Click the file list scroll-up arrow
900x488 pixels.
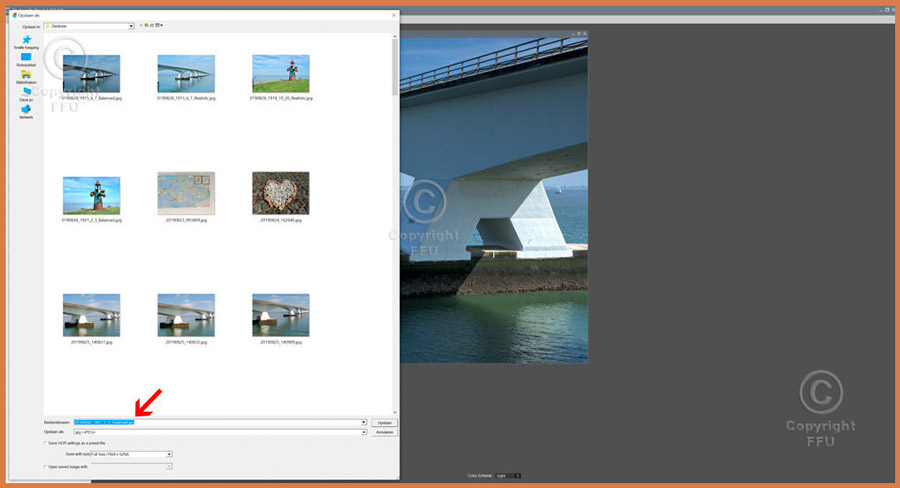394,36
